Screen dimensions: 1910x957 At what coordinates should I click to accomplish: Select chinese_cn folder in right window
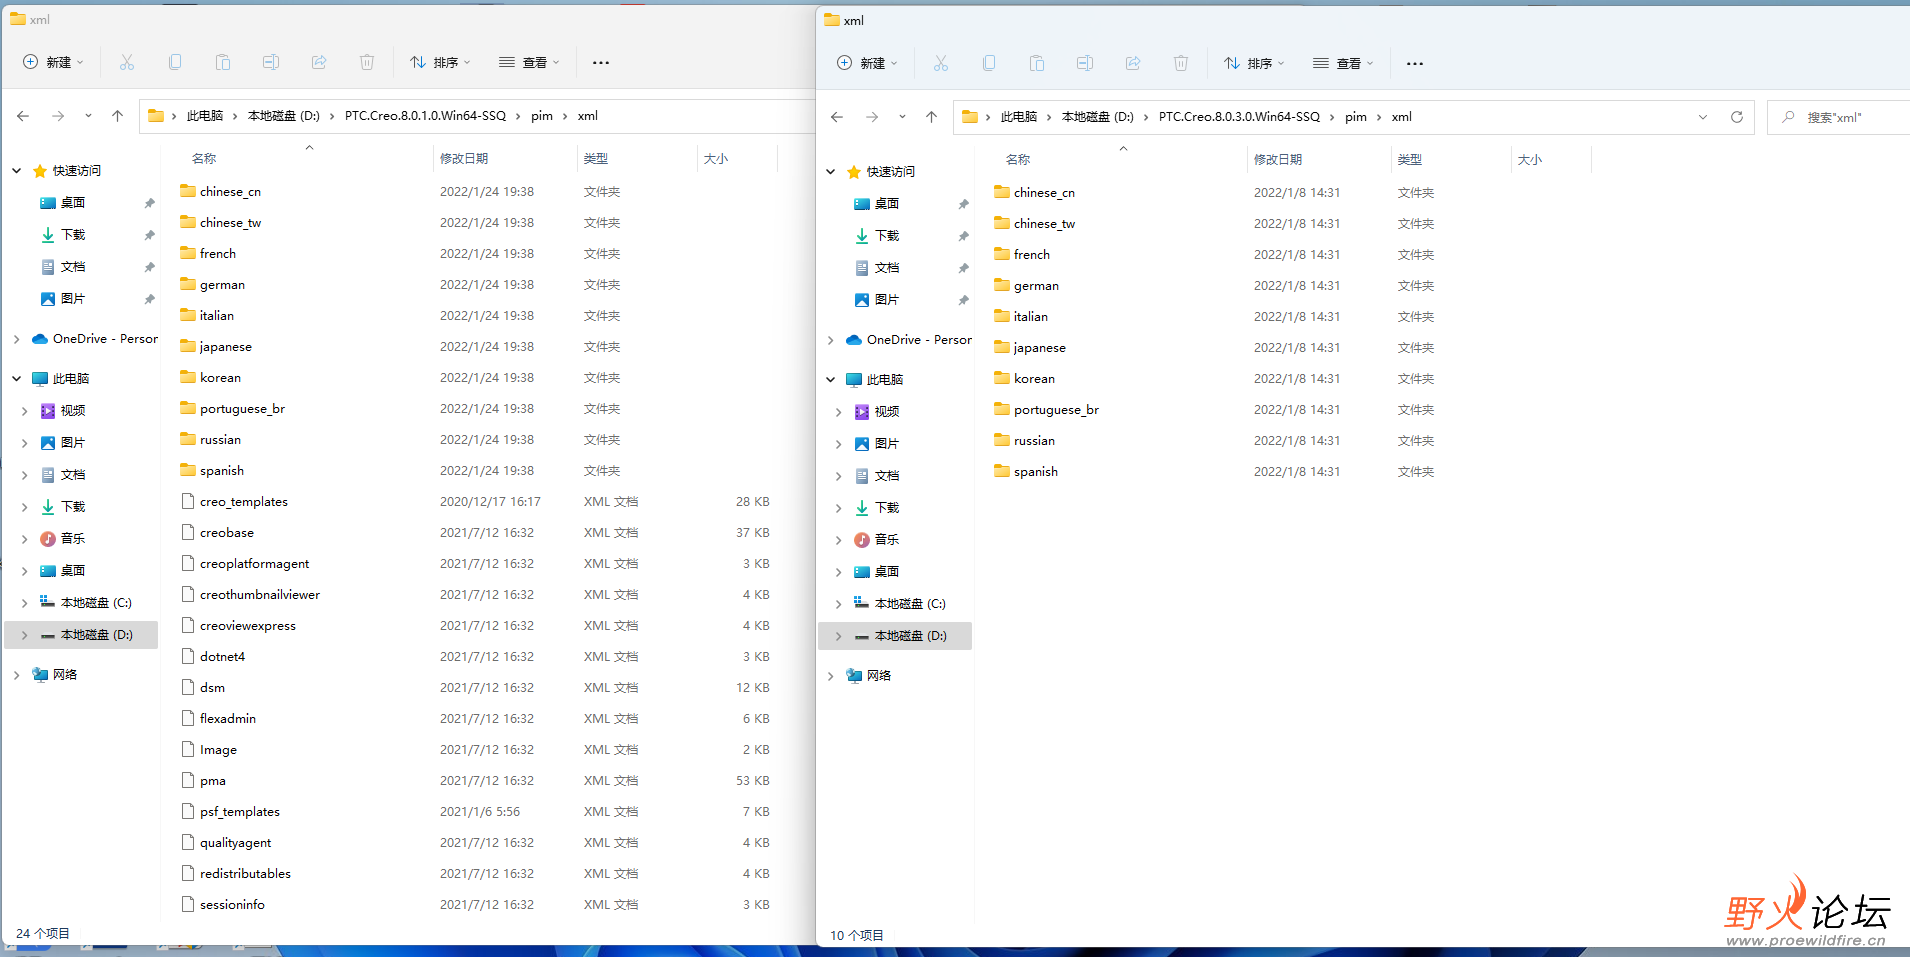click(1044, 192)
